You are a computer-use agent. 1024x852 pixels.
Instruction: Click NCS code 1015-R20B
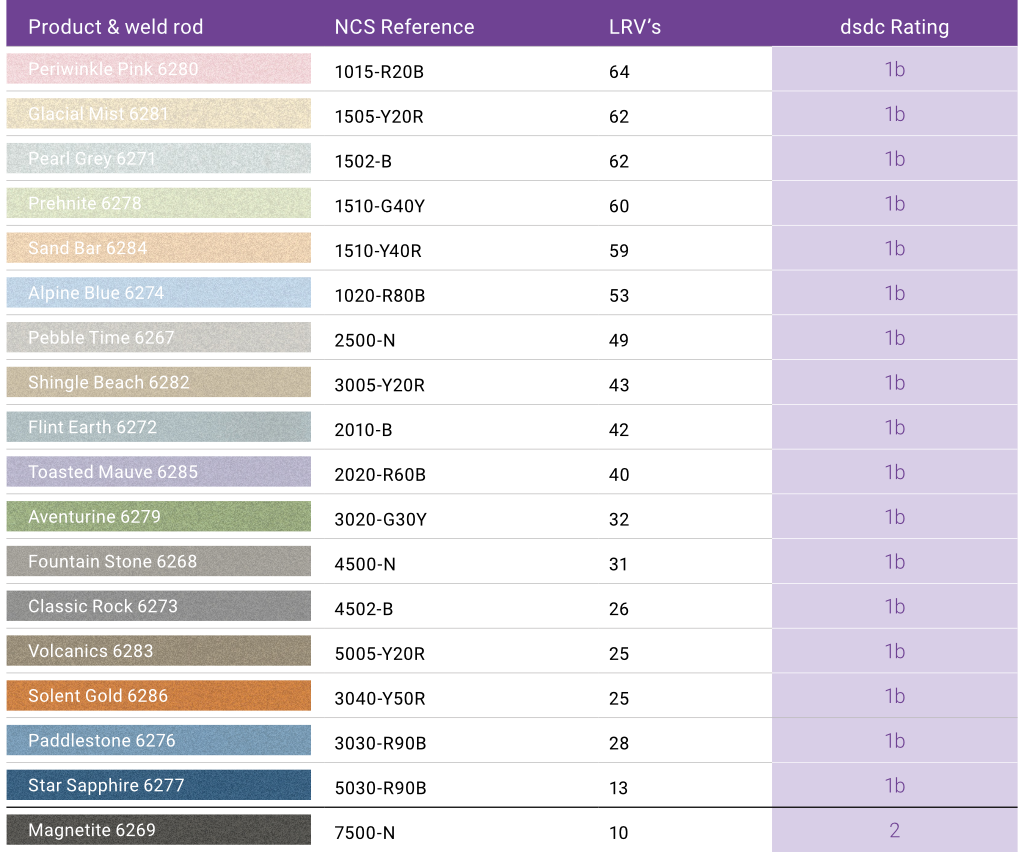379,72
